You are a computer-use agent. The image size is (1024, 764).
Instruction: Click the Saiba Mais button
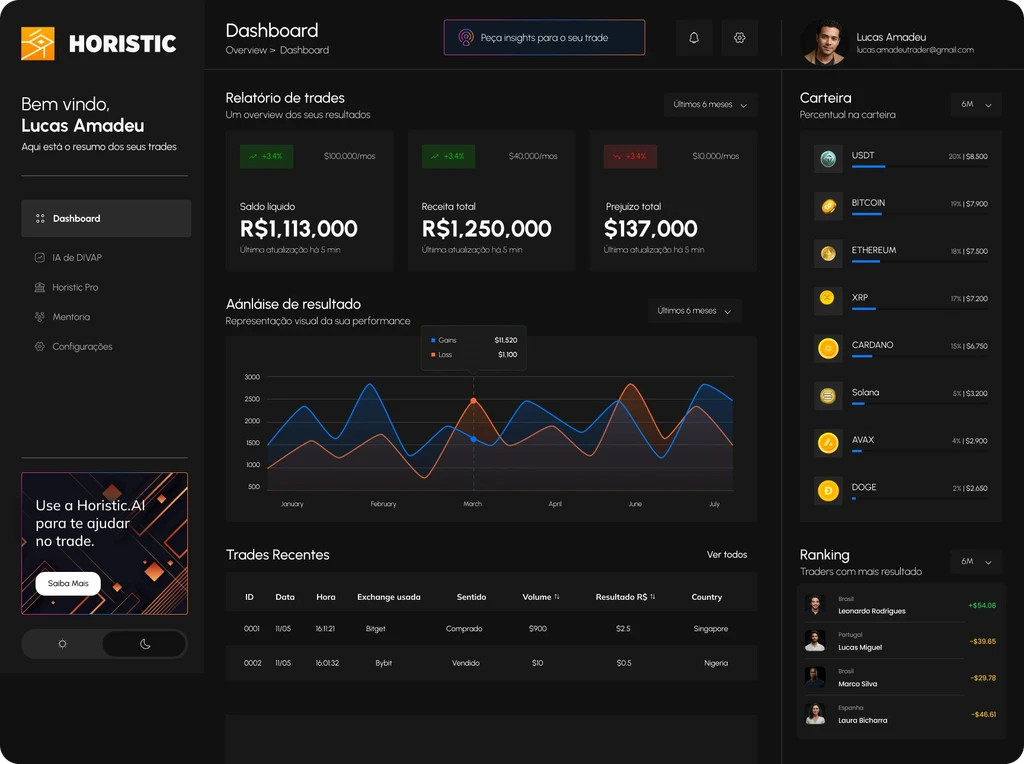[67, 583]
